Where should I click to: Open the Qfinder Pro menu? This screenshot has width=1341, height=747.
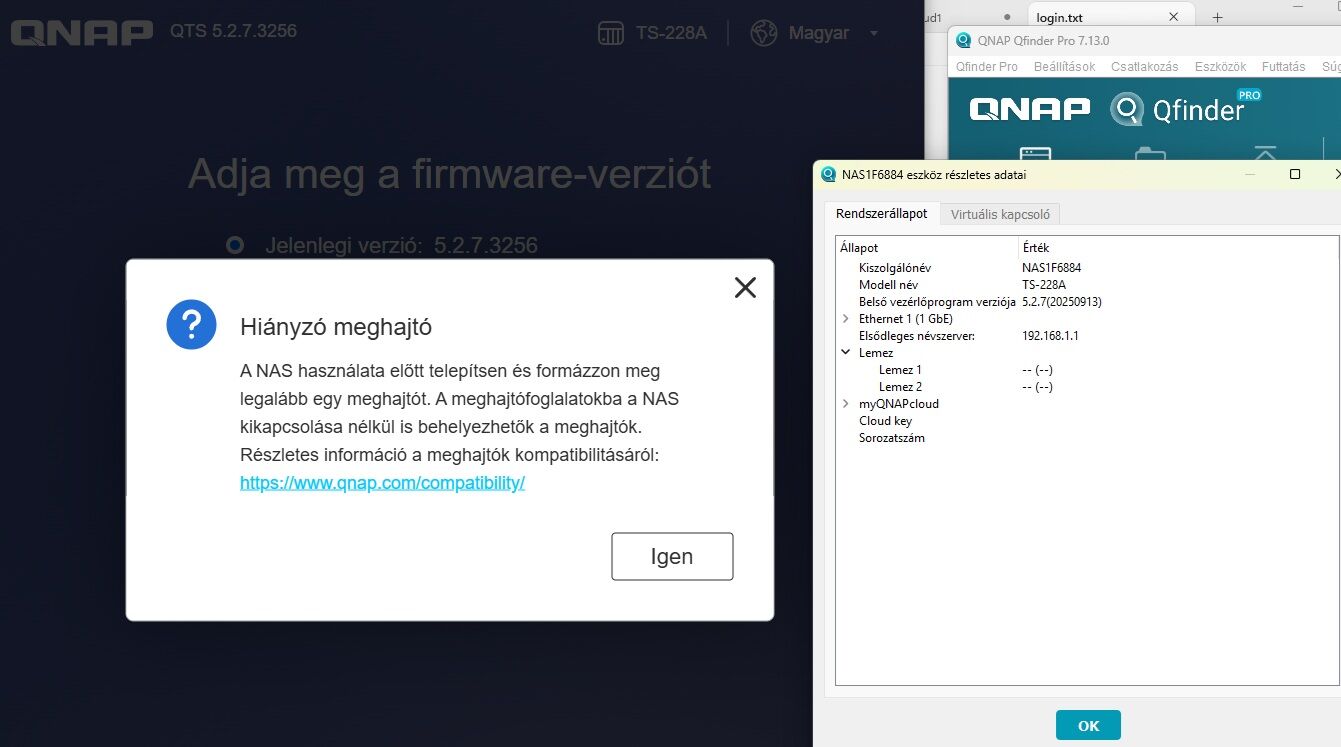(986, 66)
